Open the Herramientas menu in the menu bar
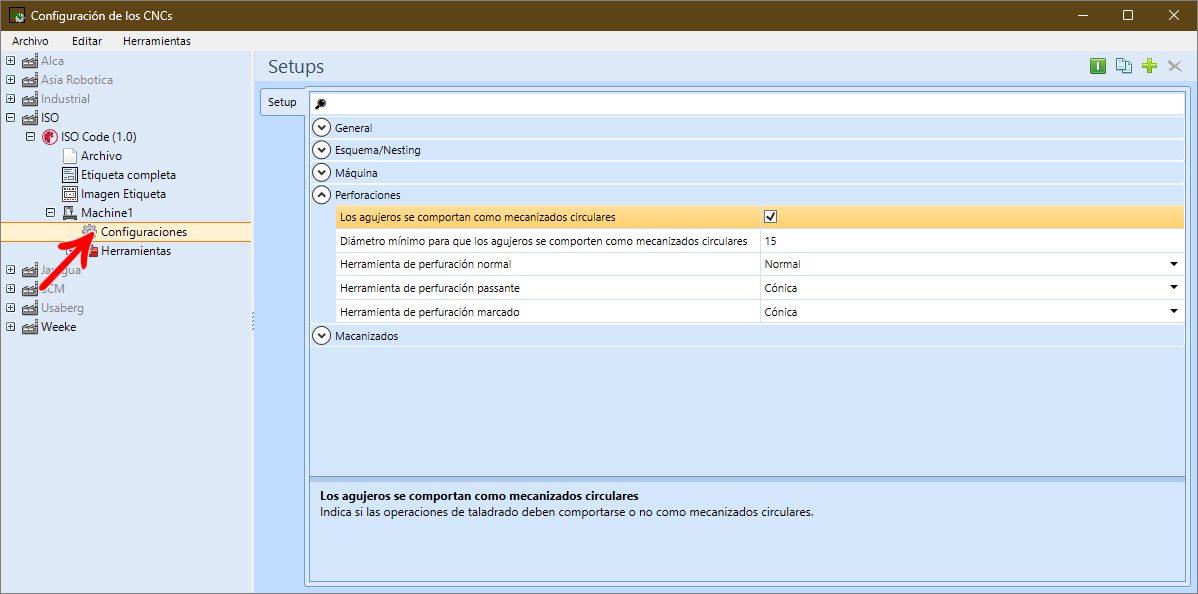This screenshot has width=1198, height=594. coord(157,41)
